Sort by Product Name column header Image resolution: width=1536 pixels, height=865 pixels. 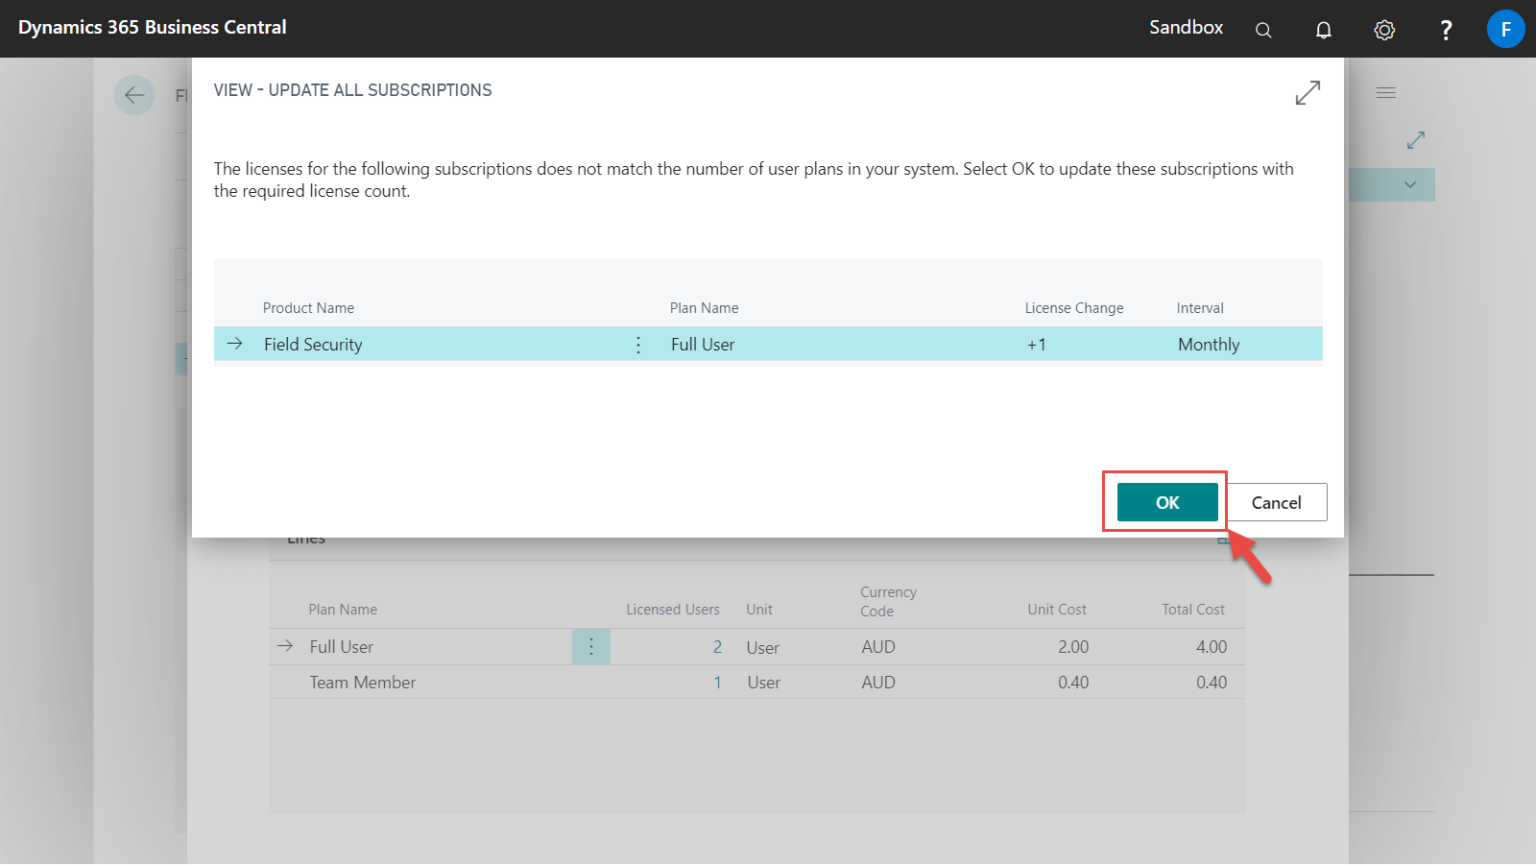(x=308, y=308)
